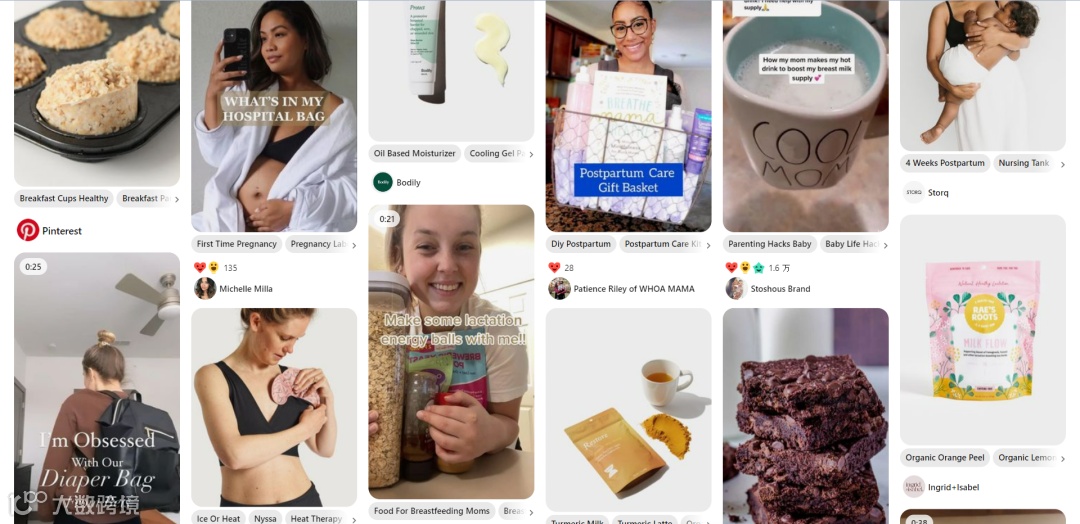Click reaction emojis beside the 135 count
The height and width of the screenshot is (524, 1080).
pos(207,267)
